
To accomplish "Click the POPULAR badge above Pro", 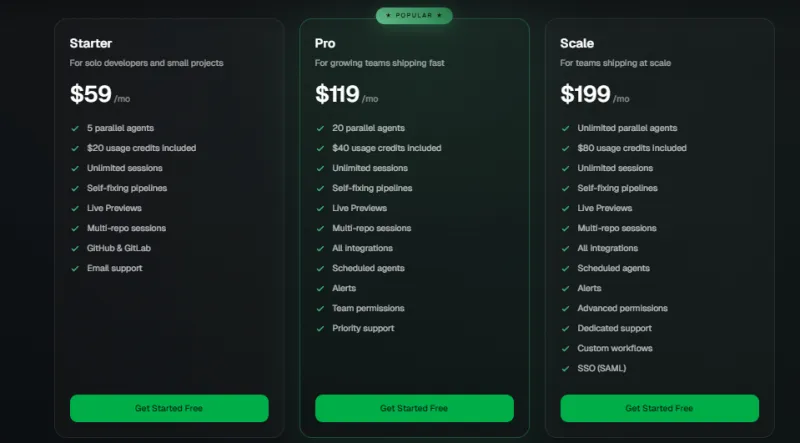I will pyautogui.click(x=414, y=16).
